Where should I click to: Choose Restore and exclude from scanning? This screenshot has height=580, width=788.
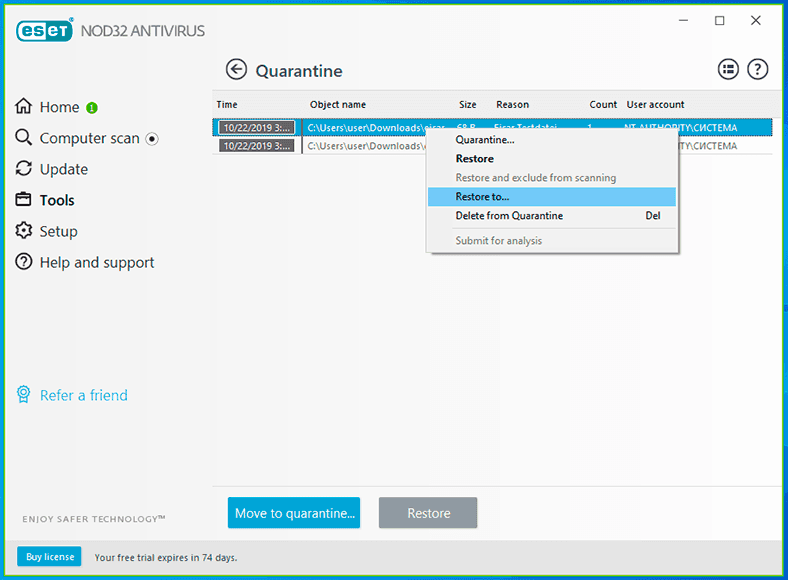(x=552, y=178)
